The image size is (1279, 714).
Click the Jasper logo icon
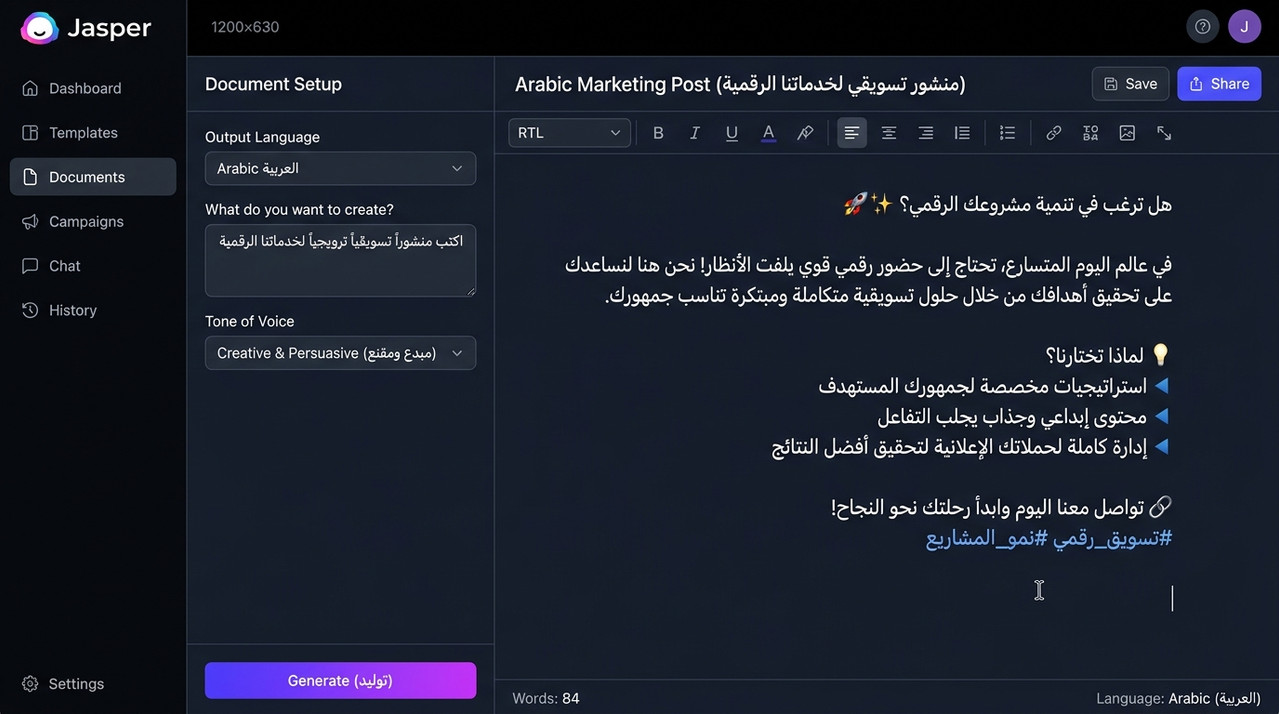[39, 28]
